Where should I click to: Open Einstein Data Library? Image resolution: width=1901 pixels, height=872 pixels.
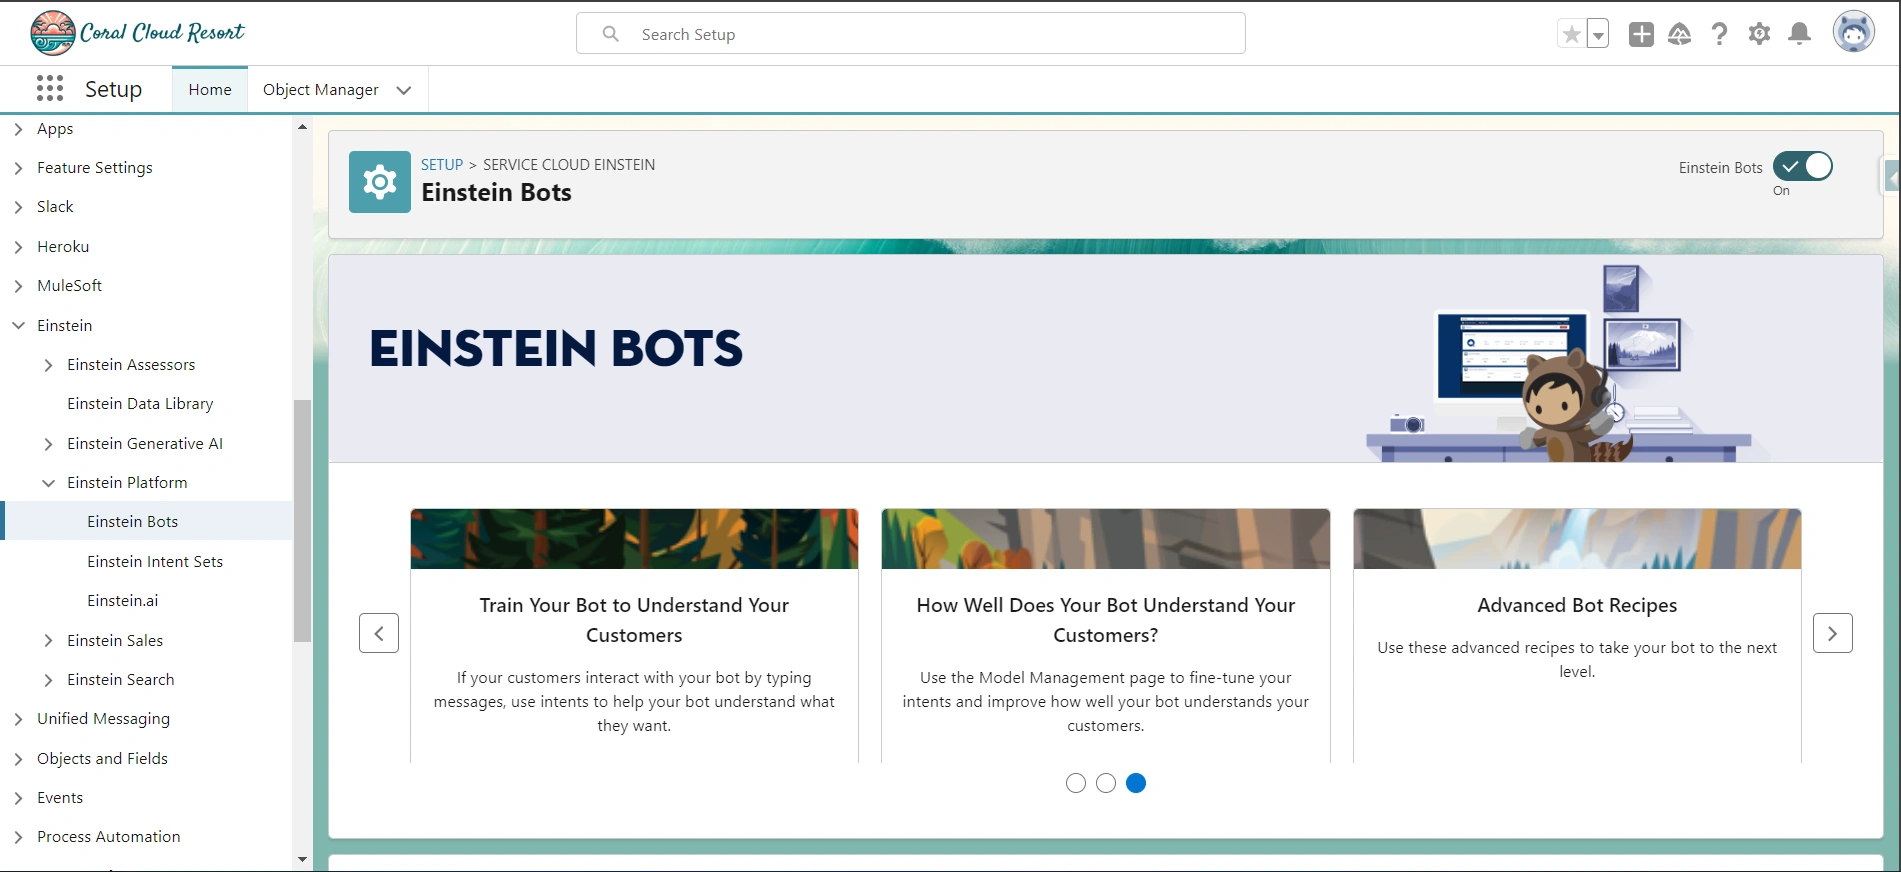(x=140, y=404)
